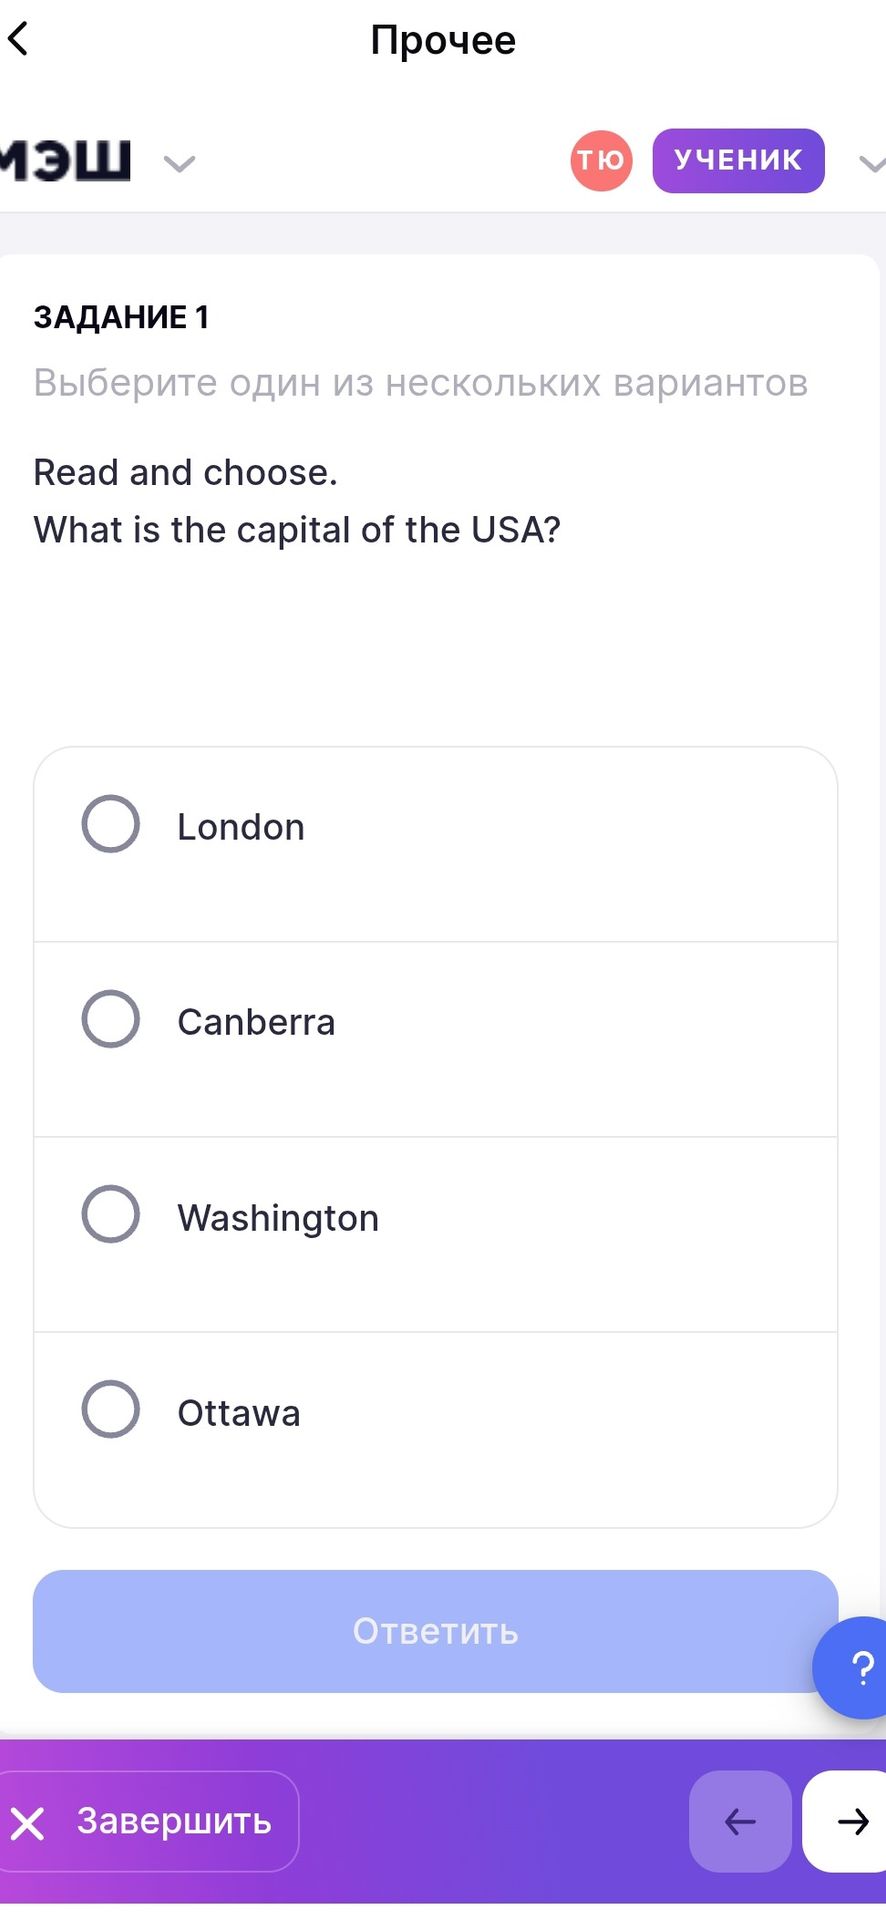Open the МЭШ logo home
The height and width of the screenshot is (1920, 886).
66,160
